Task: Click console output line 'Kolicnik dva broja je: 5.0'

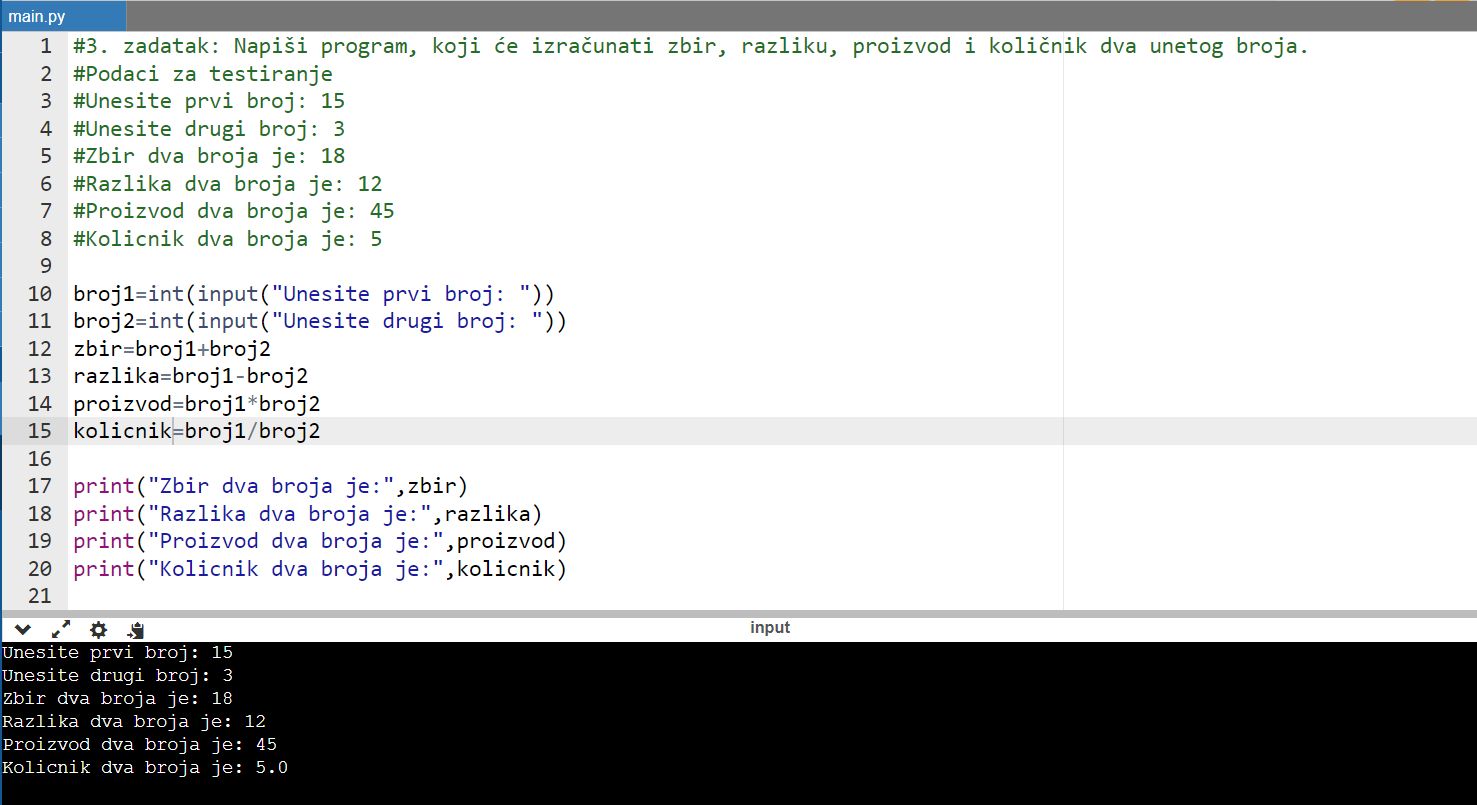Action: click(145, 768)
